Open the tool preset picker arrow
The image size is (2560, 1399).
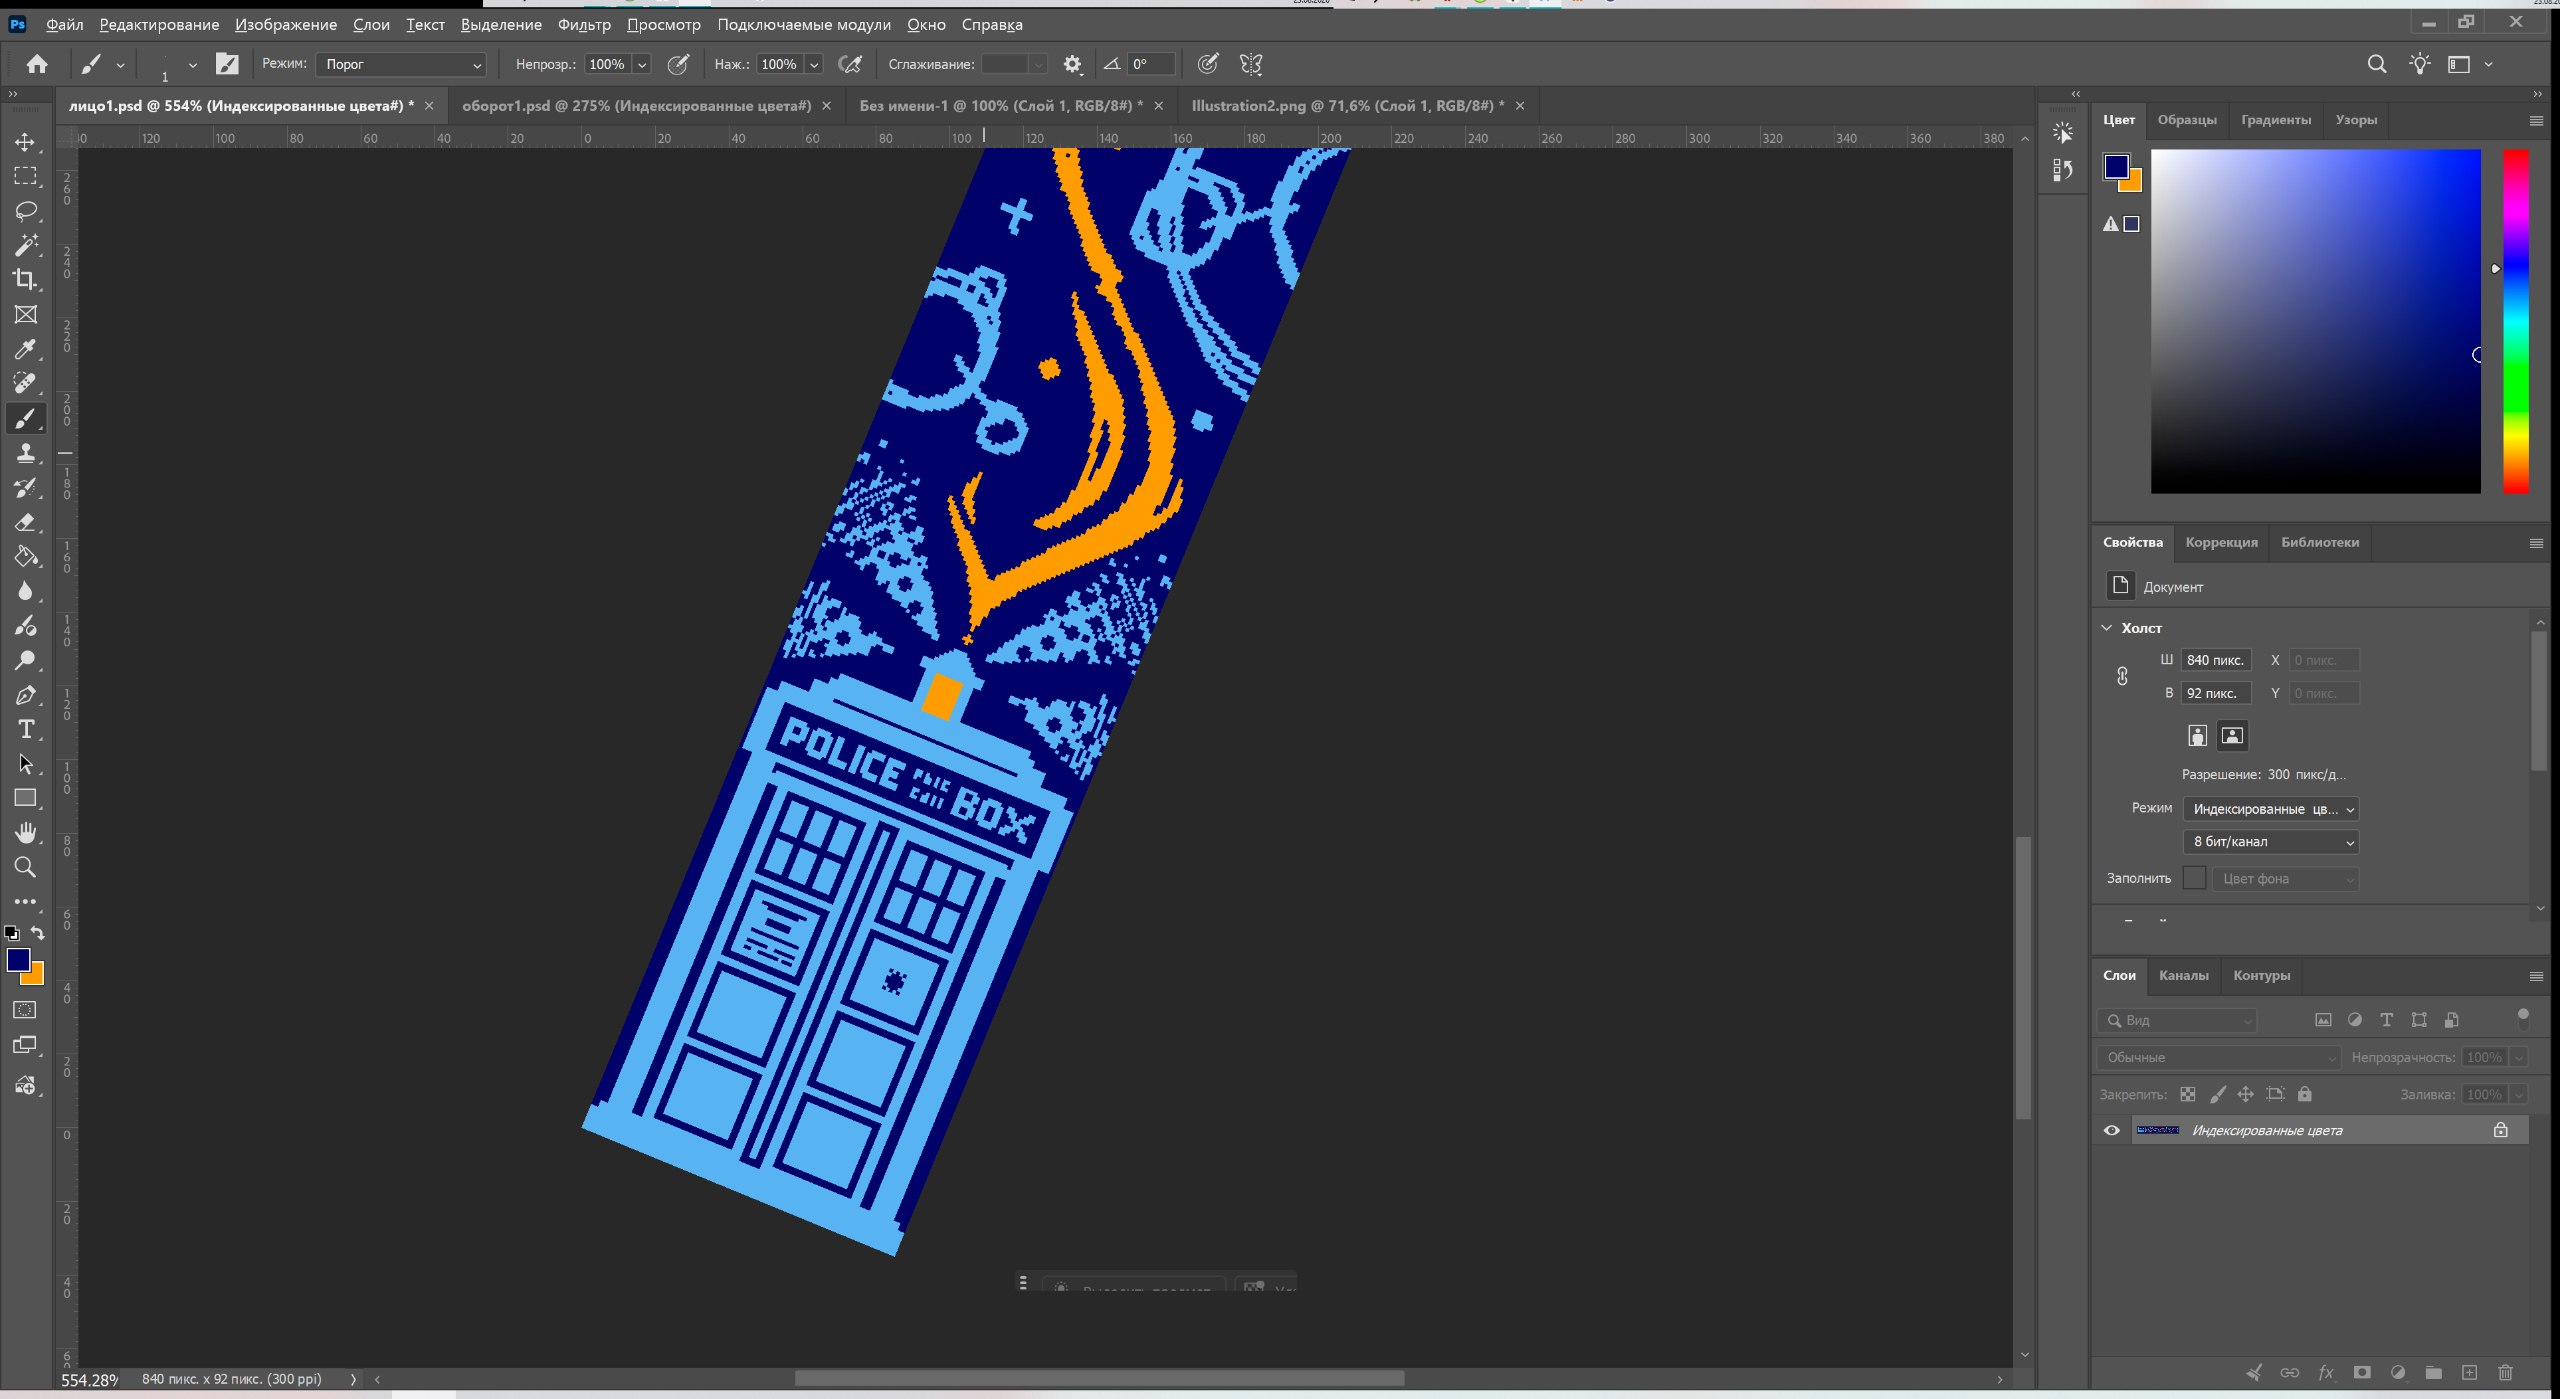pos(120,64)
